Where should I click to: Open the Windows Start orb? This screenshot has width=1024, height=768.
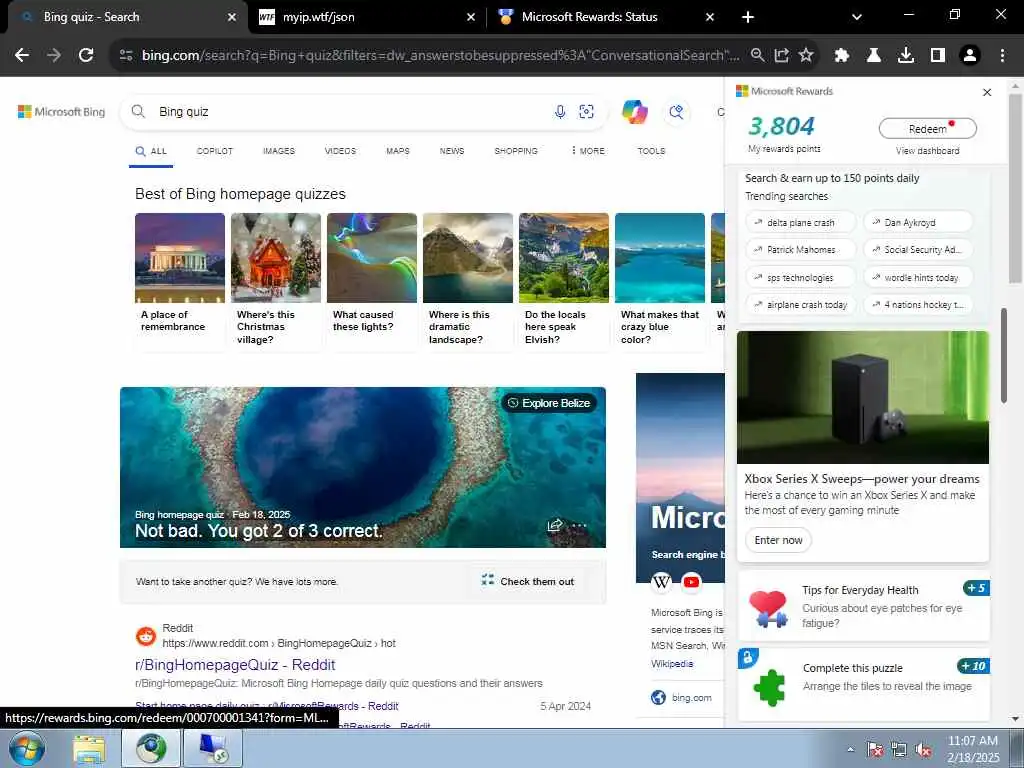(x=27, y=748)
